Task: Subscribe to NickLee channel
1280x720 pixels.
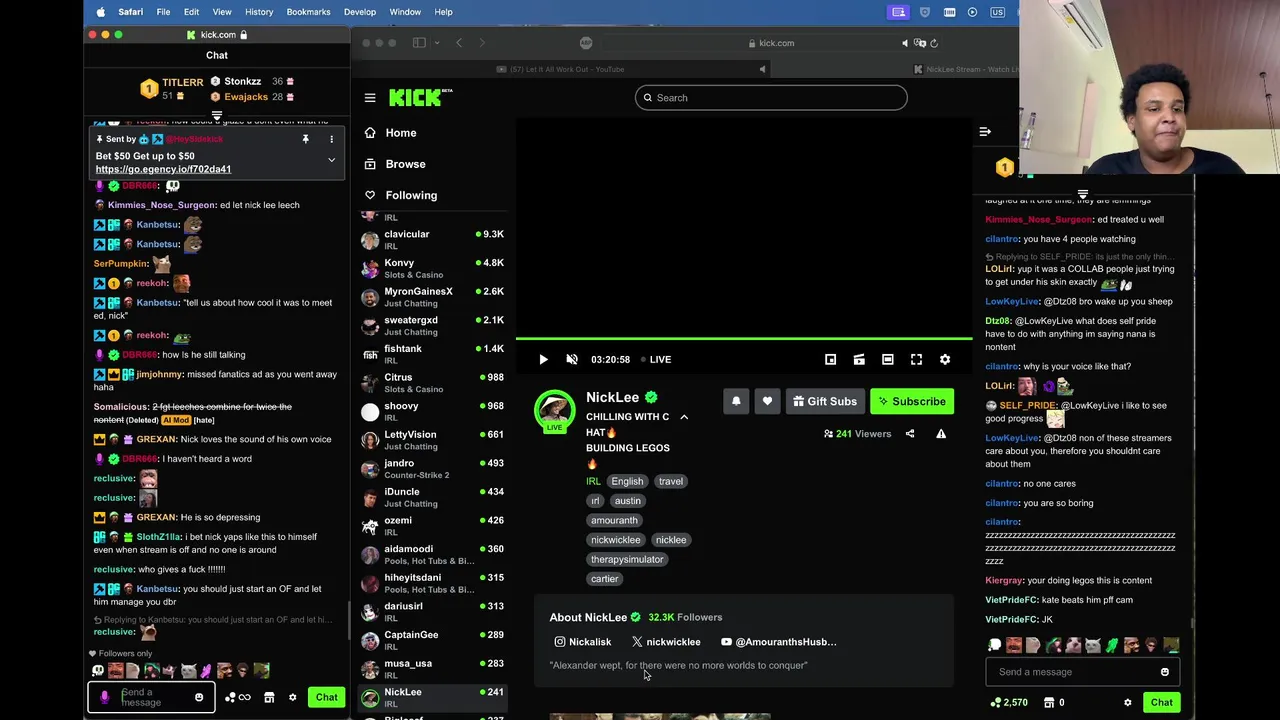Action: [x=912, y=401]
